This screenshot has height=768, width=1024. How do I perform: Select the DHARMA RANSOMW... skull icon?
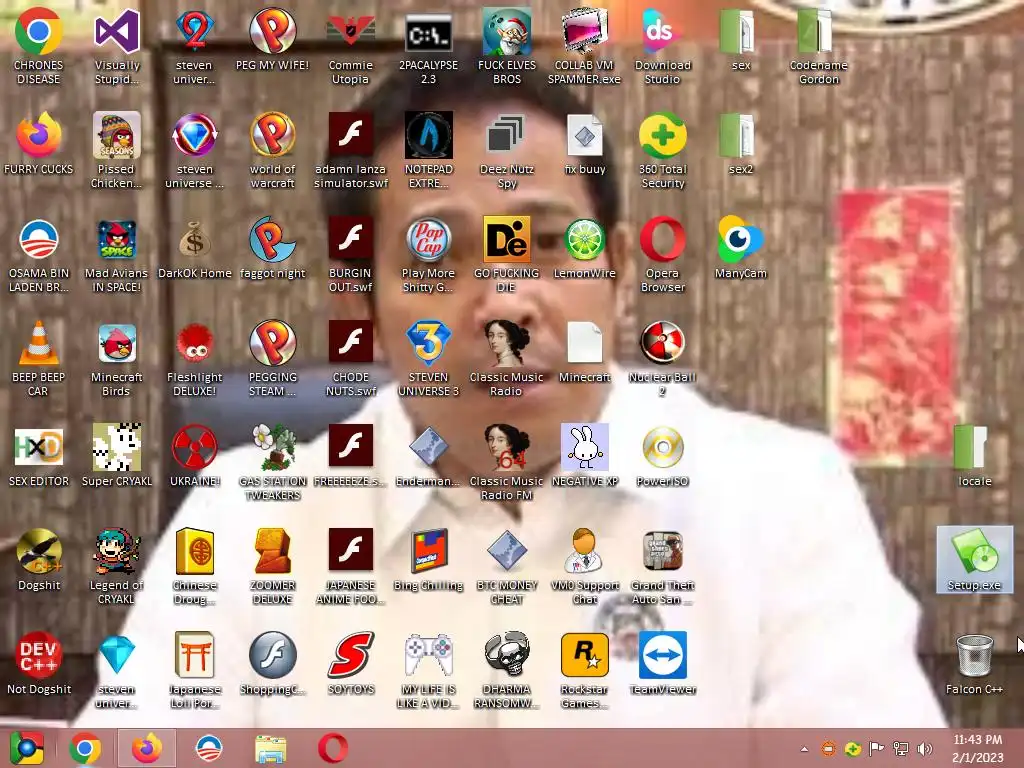click(507, 669)
